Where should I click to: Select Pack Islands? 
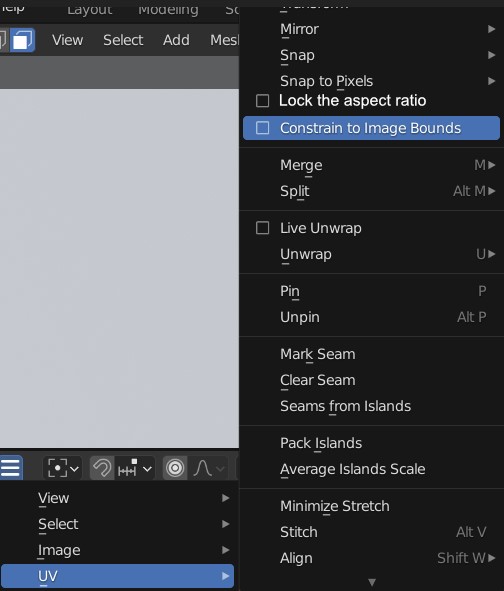pos(371,443)
